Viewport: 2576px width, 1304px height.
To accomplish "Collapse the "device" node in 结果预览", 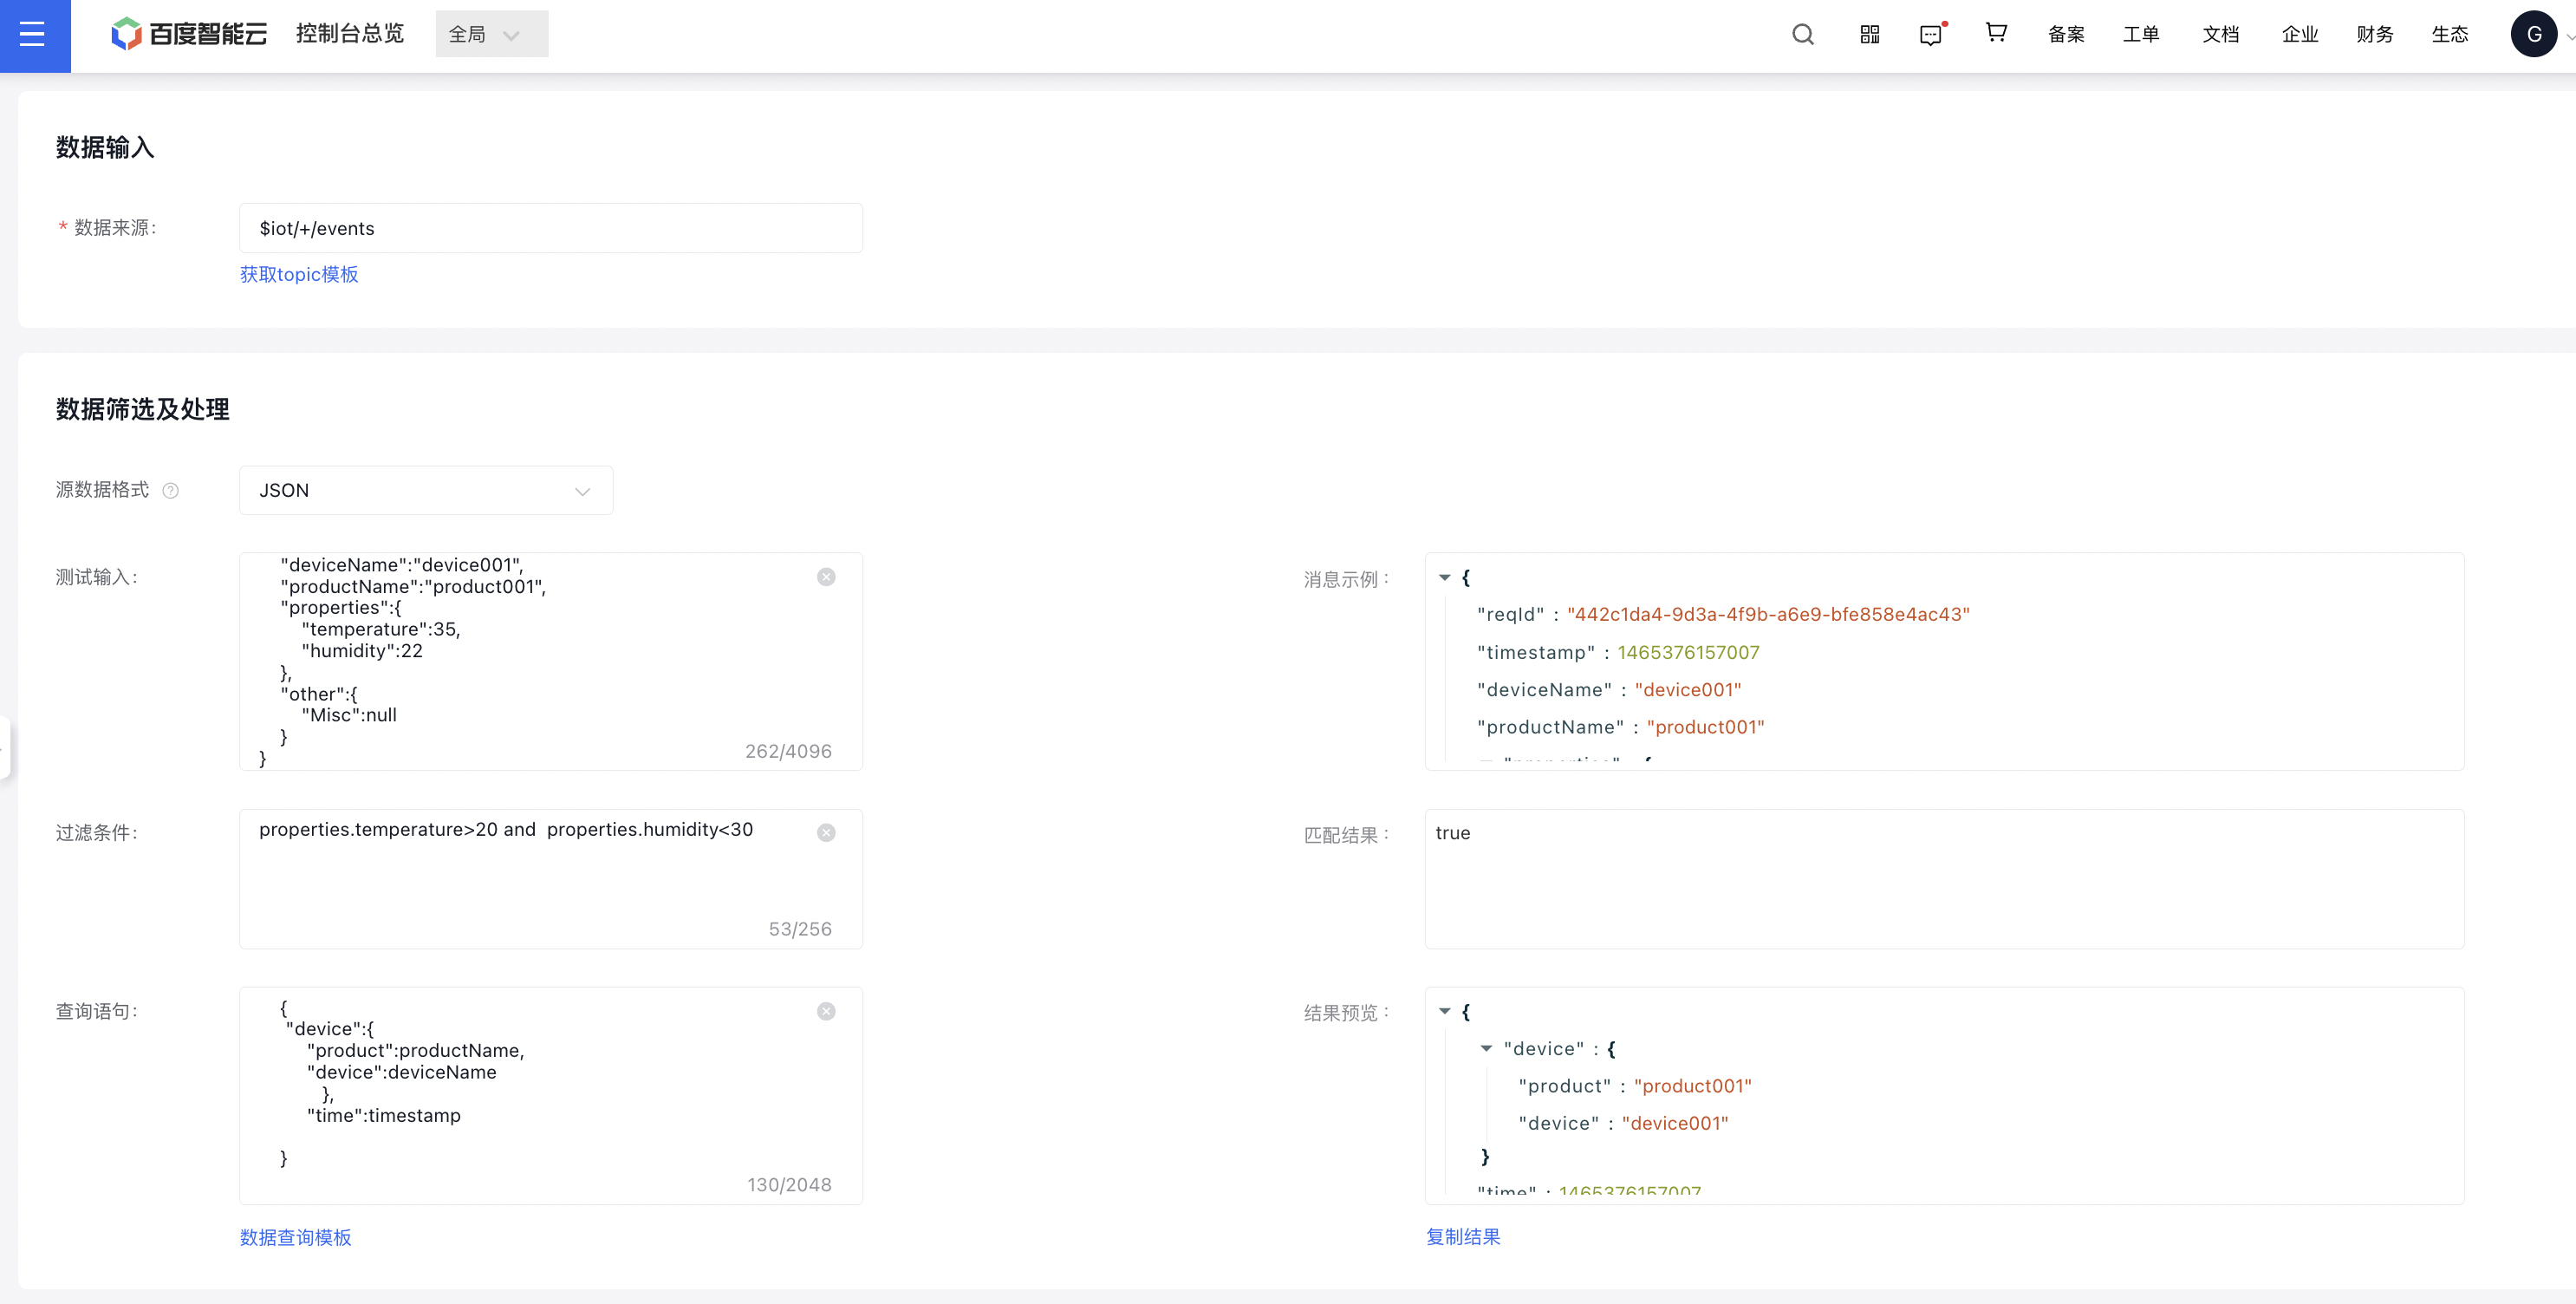I will [1487, 1049].
